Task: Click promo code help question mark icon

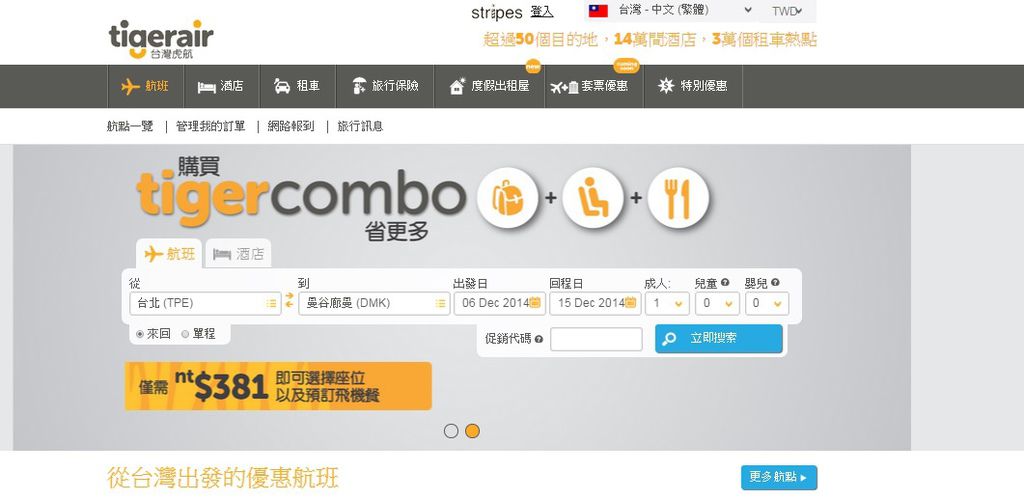Action: pyautogui.click(x=539, y=339)
